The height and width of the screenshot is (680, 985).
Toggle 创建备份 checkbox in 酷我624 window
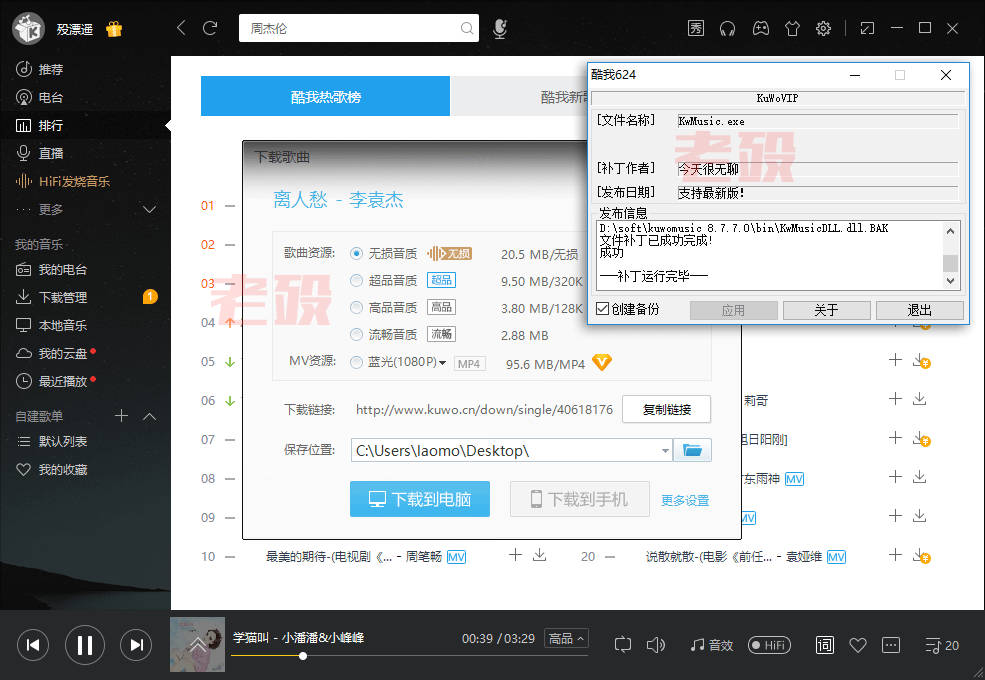pos(602,309)
